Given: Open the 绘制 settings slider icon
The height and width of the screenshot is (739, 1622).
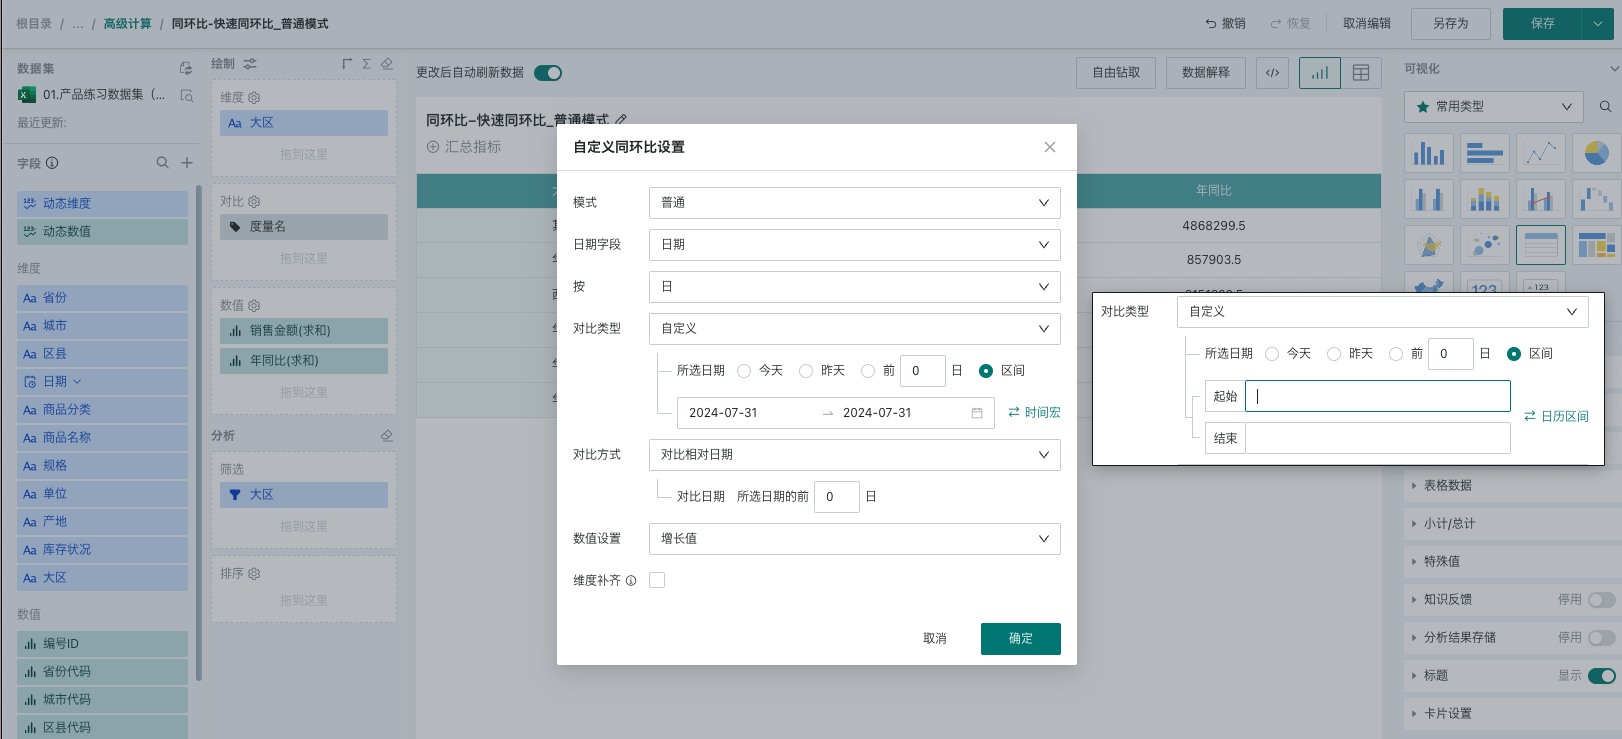Looking at the screenshot, I should [x=250, y=64].
